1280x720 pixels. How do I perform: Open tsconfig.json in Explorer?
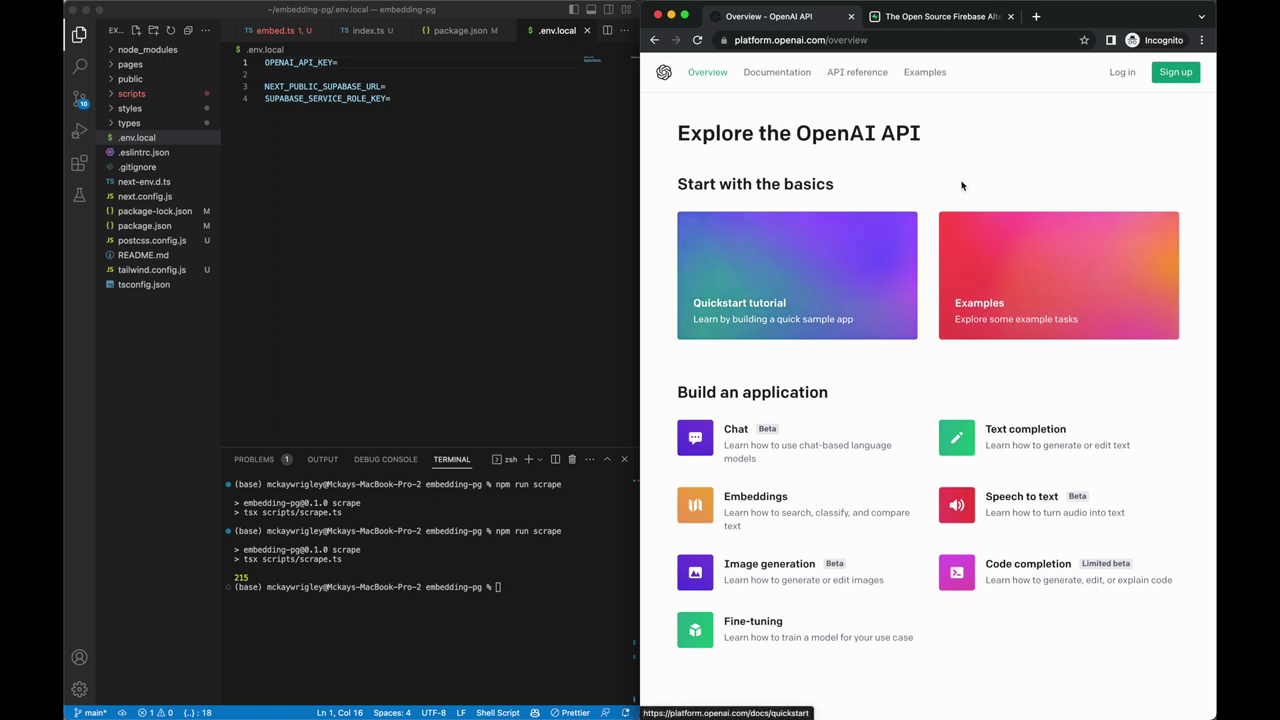pos(143,284)
